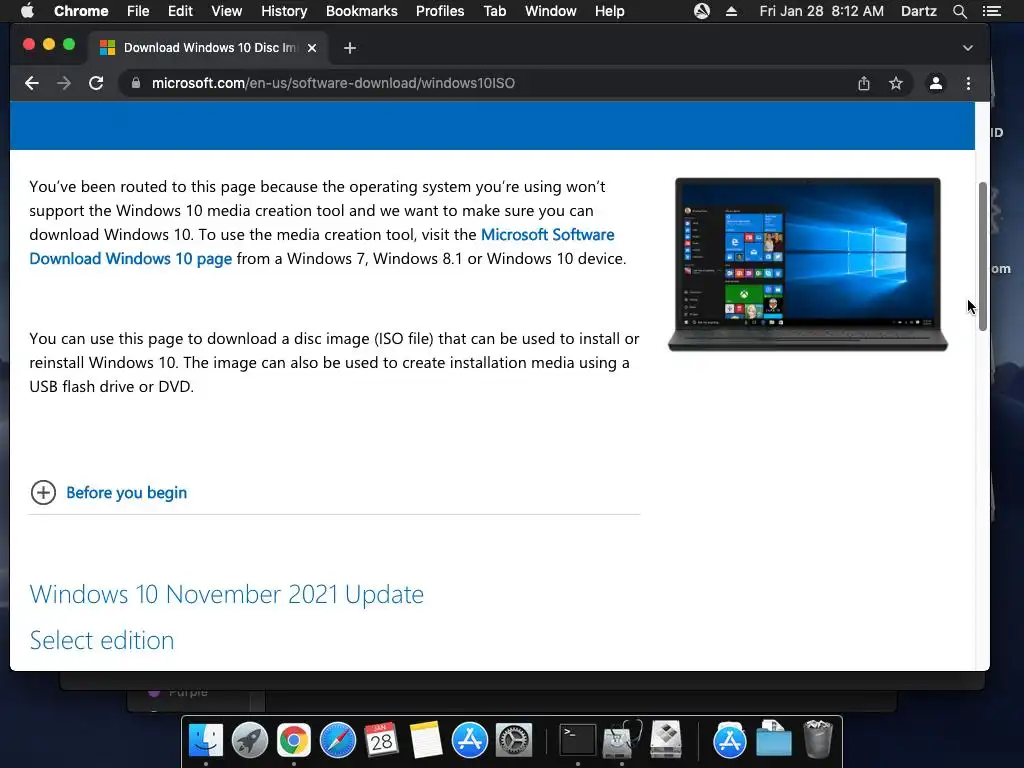The image size is (1024, 768).
Task: Open the View menu
Action: (227, 11)
